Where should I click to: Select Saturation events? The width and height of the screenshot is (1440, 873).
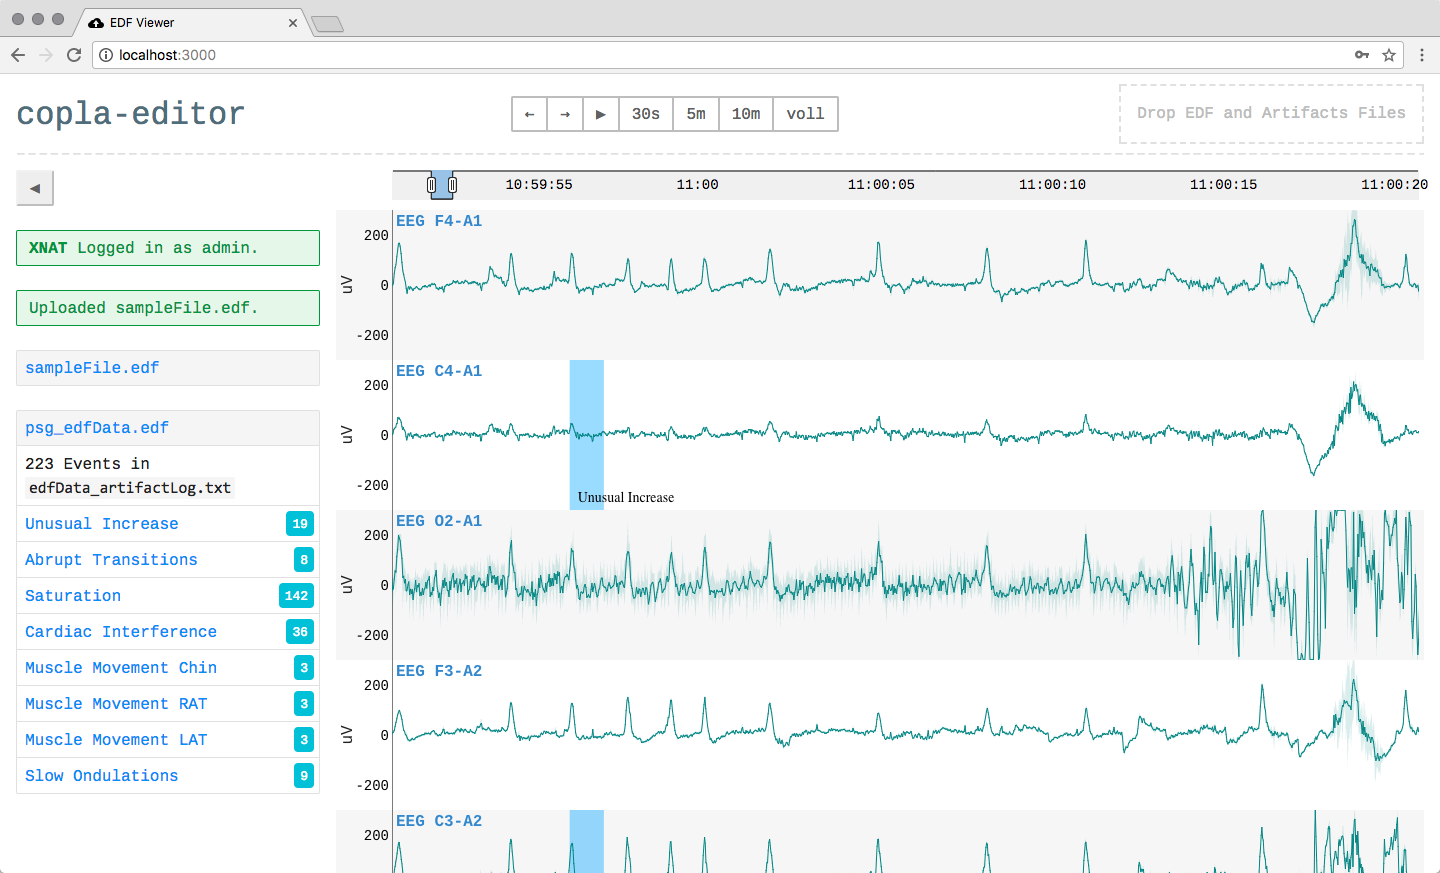point(168,596)
